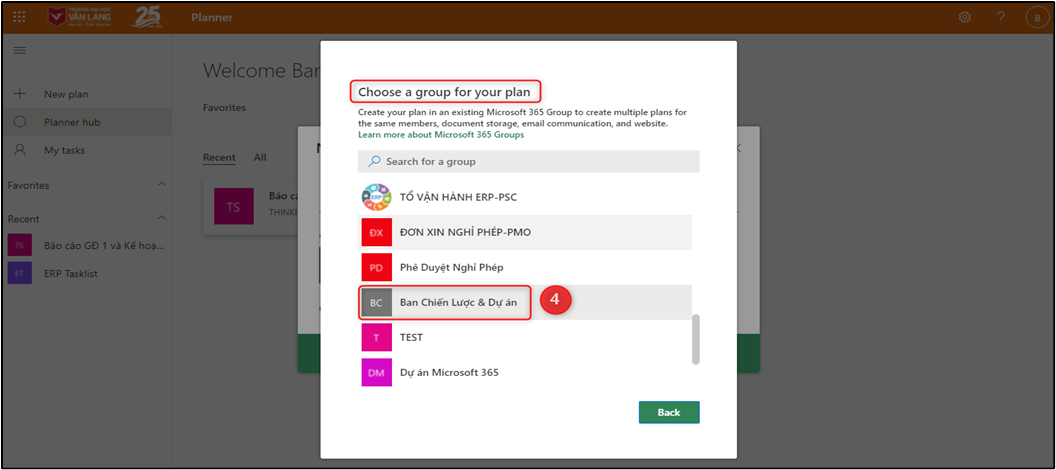Click the Back button
The height and width of the screenshot is (470, 1056).
[669, 412]
